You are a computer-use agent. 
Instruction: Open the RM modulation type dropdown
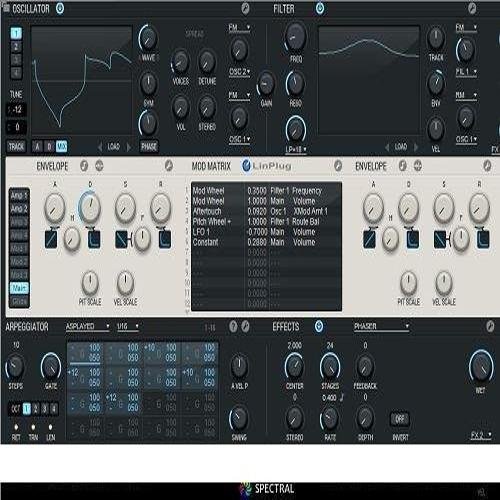coord(466,95)
